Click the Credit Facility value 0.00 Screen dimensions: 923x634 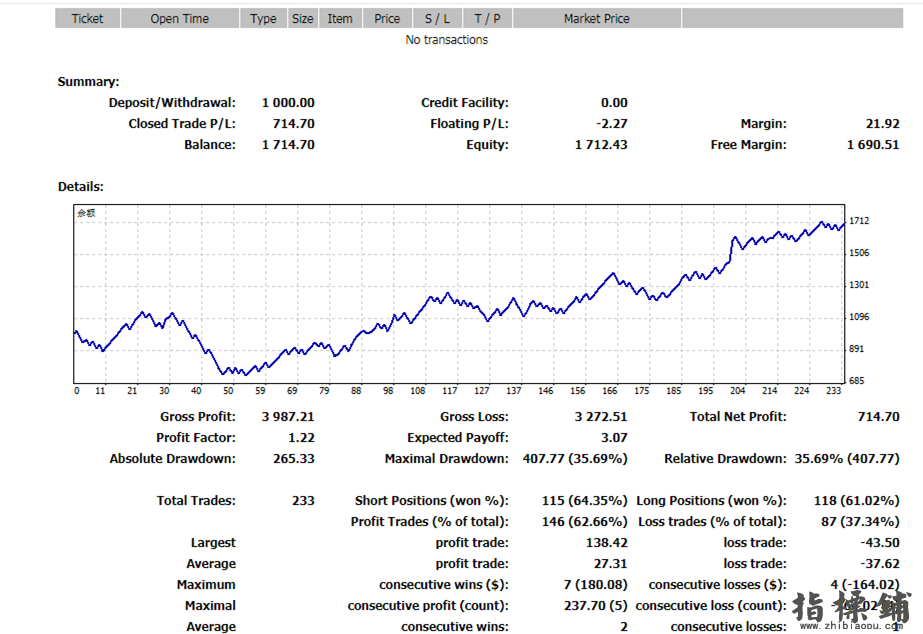point(614,102)
